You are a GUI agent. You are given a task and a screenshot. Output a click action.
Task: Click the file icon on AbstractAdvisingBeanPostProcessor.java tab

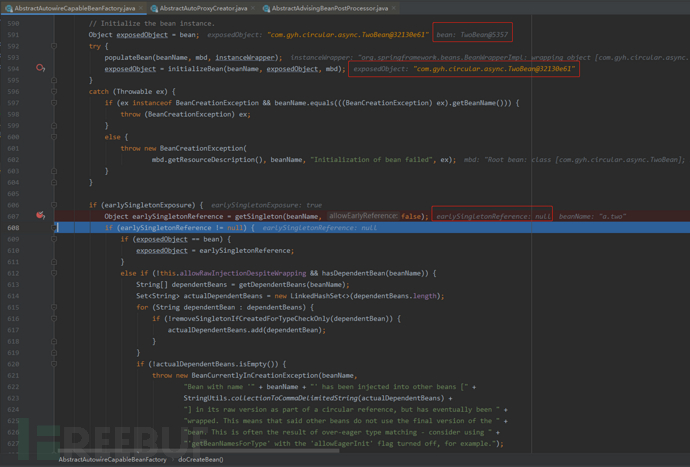[x=267, y=8]
